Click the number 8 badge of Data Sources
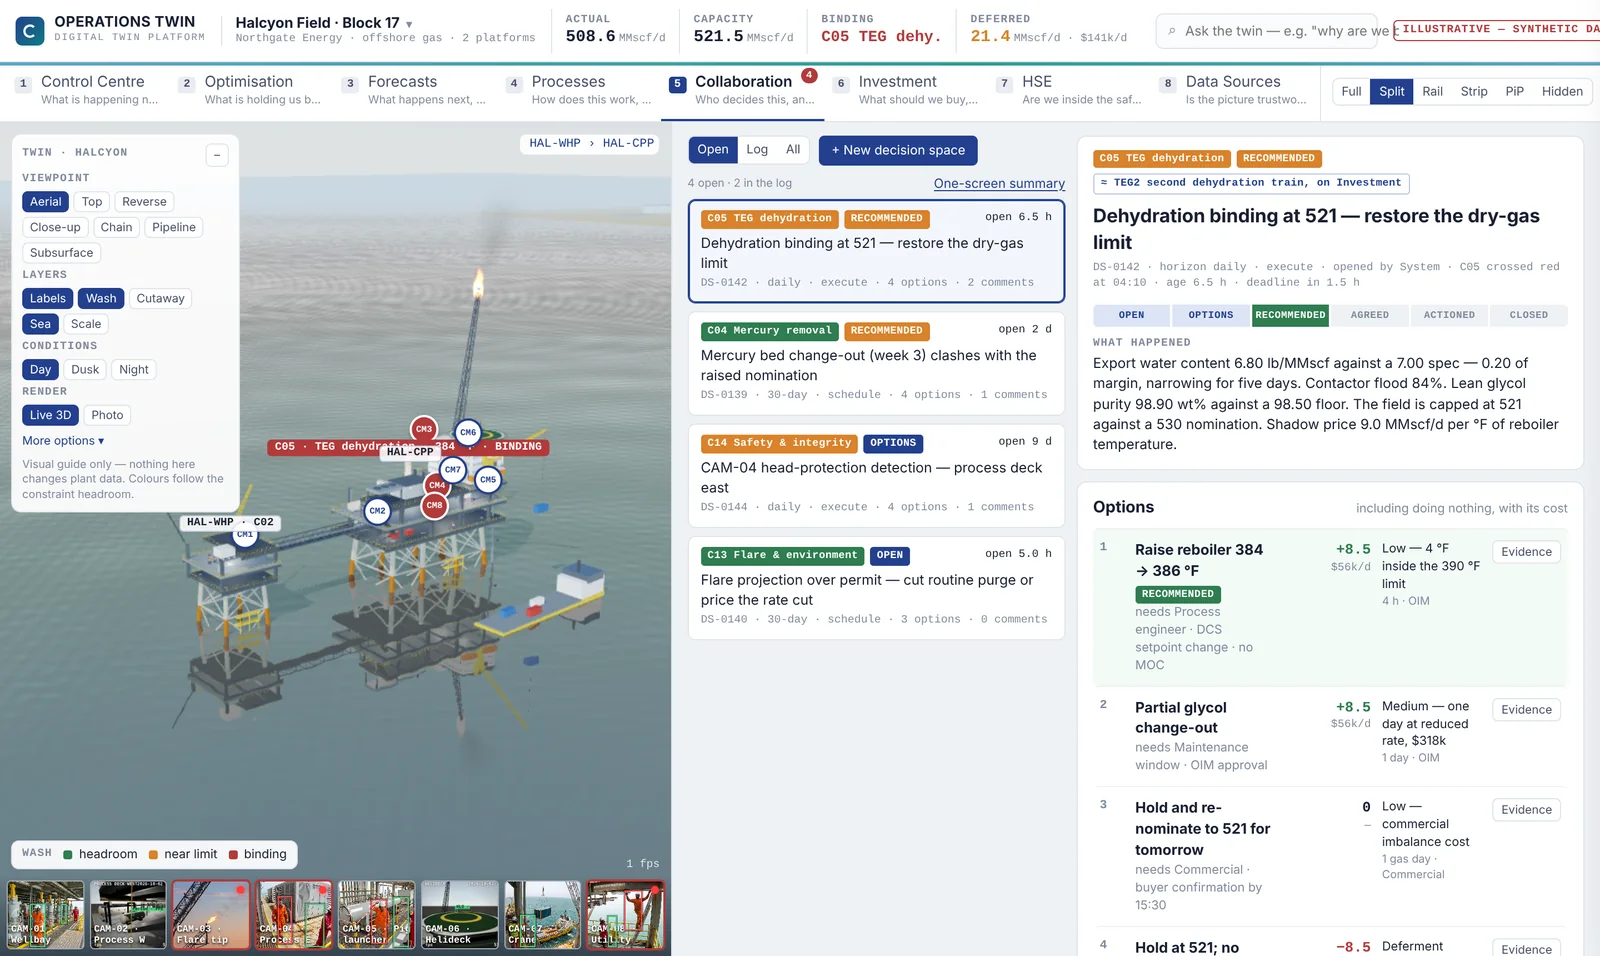 click(x=1168, y=84)
